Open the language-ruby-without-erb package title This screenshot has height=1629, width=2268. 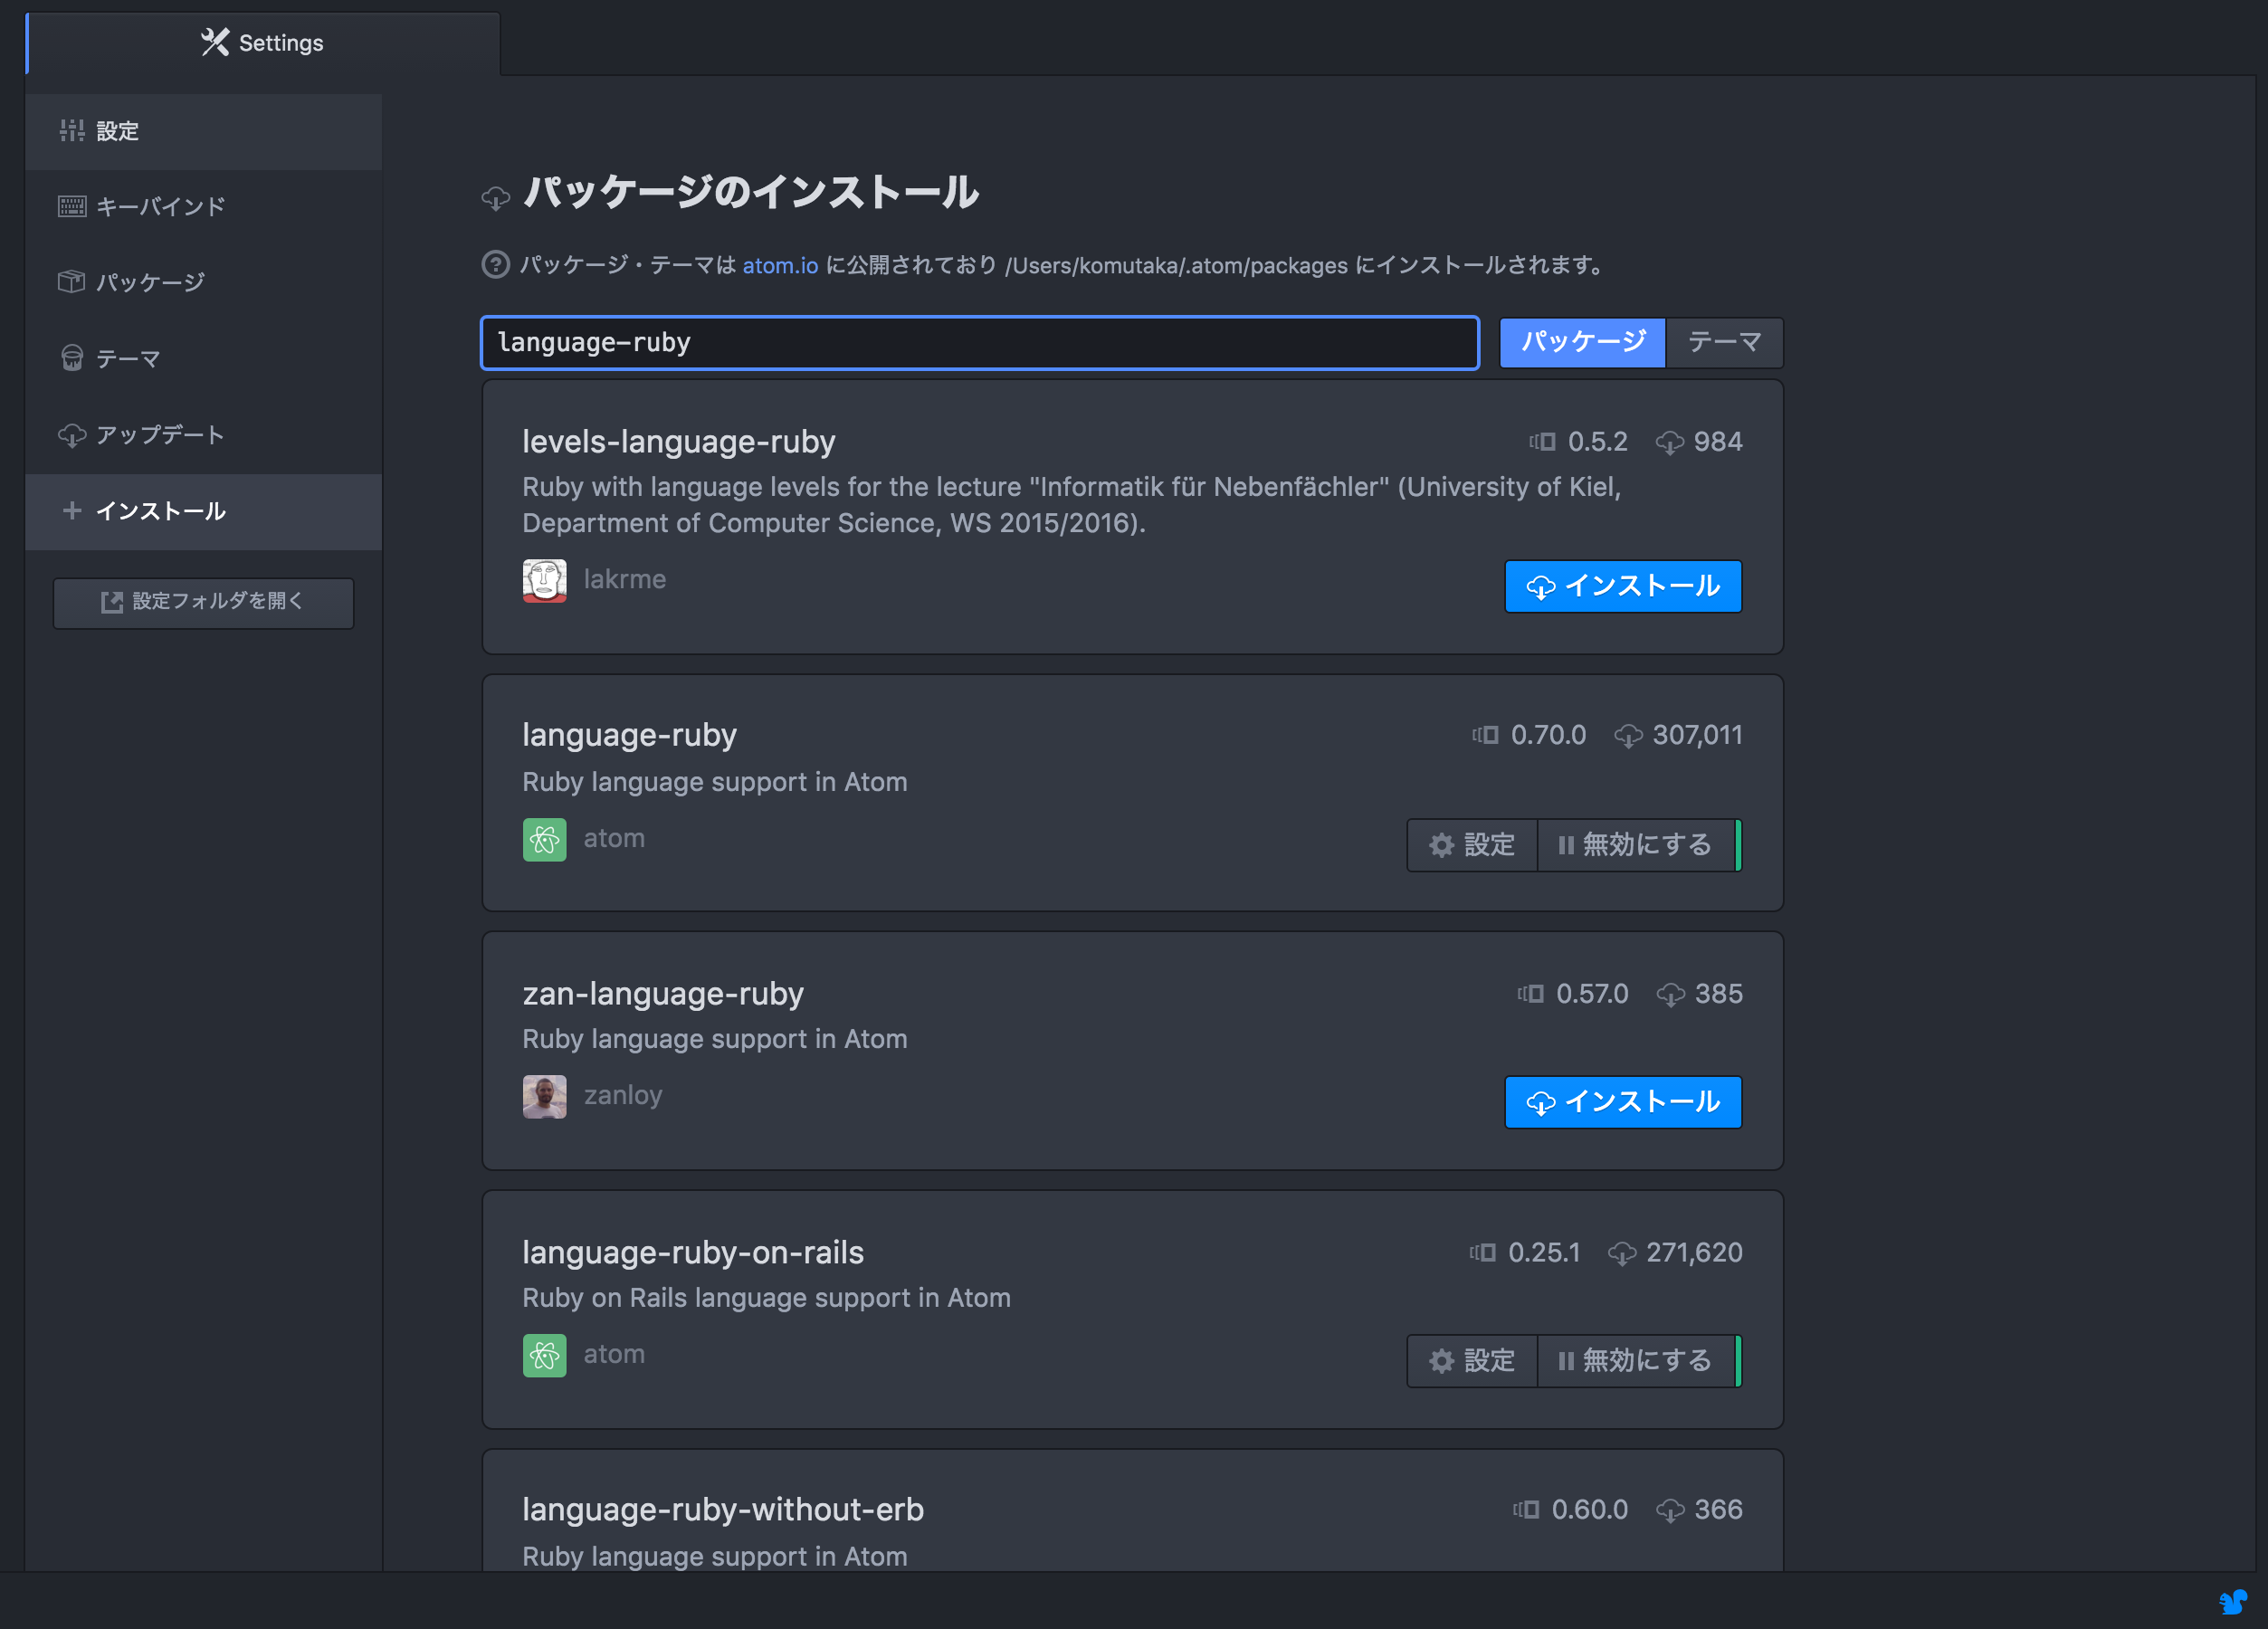click(x=723, y=1510)
